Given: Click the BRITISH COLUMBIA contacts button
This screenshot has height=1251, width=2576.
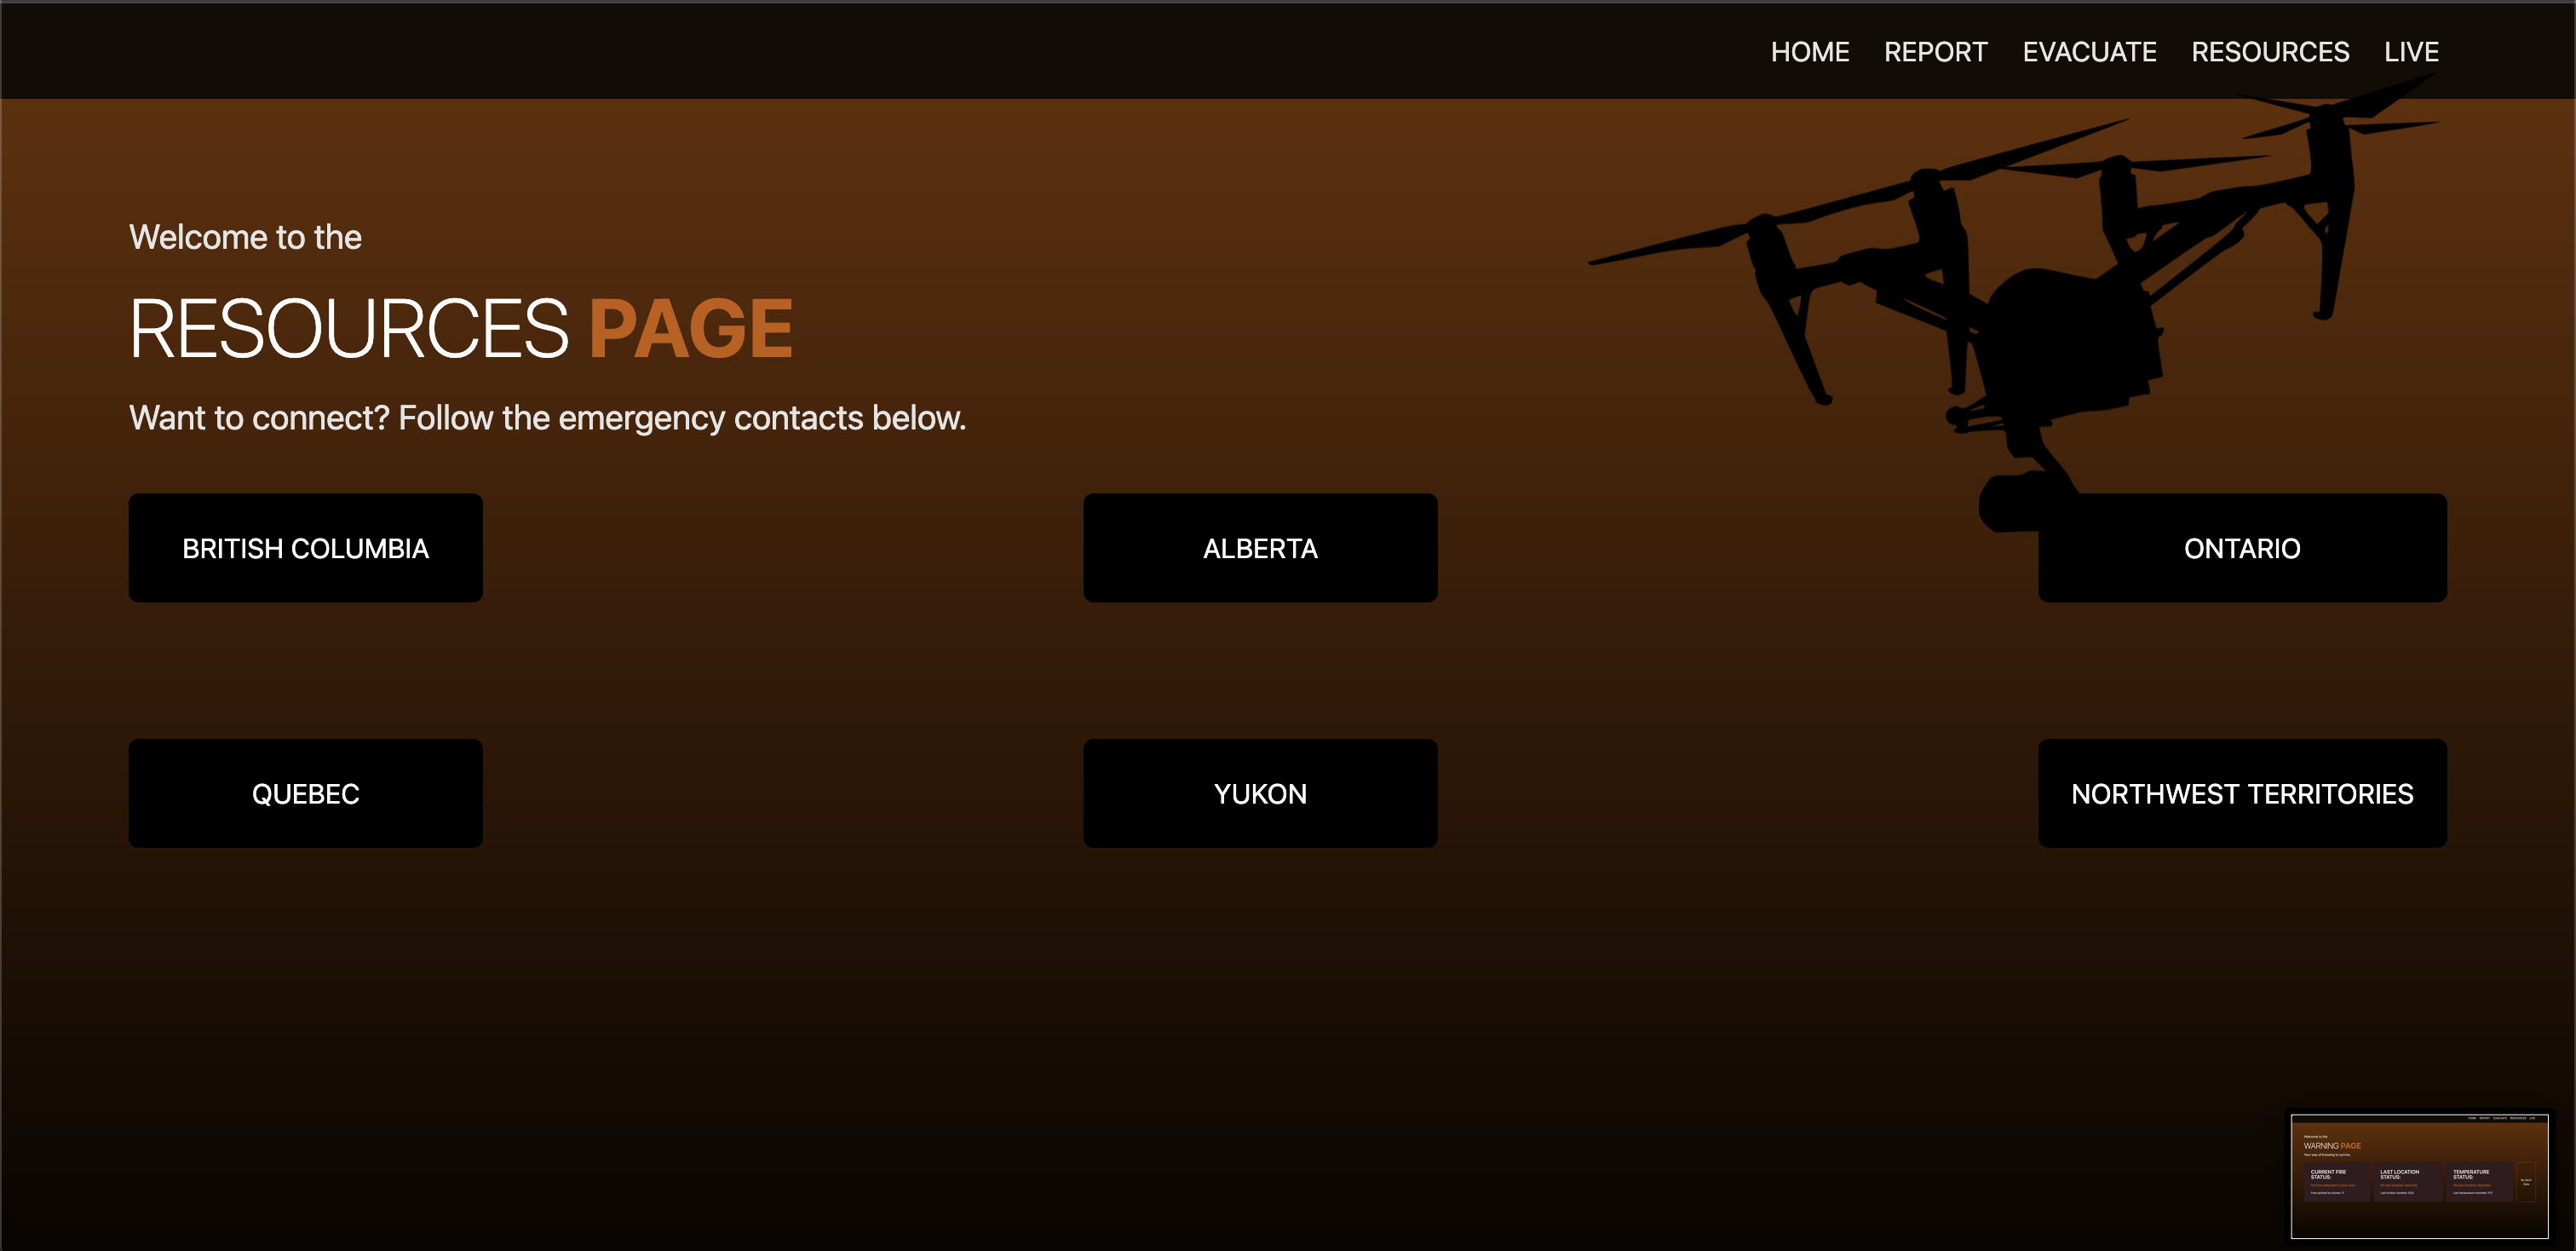Looking at the screenshot, I should pos(305,548).
